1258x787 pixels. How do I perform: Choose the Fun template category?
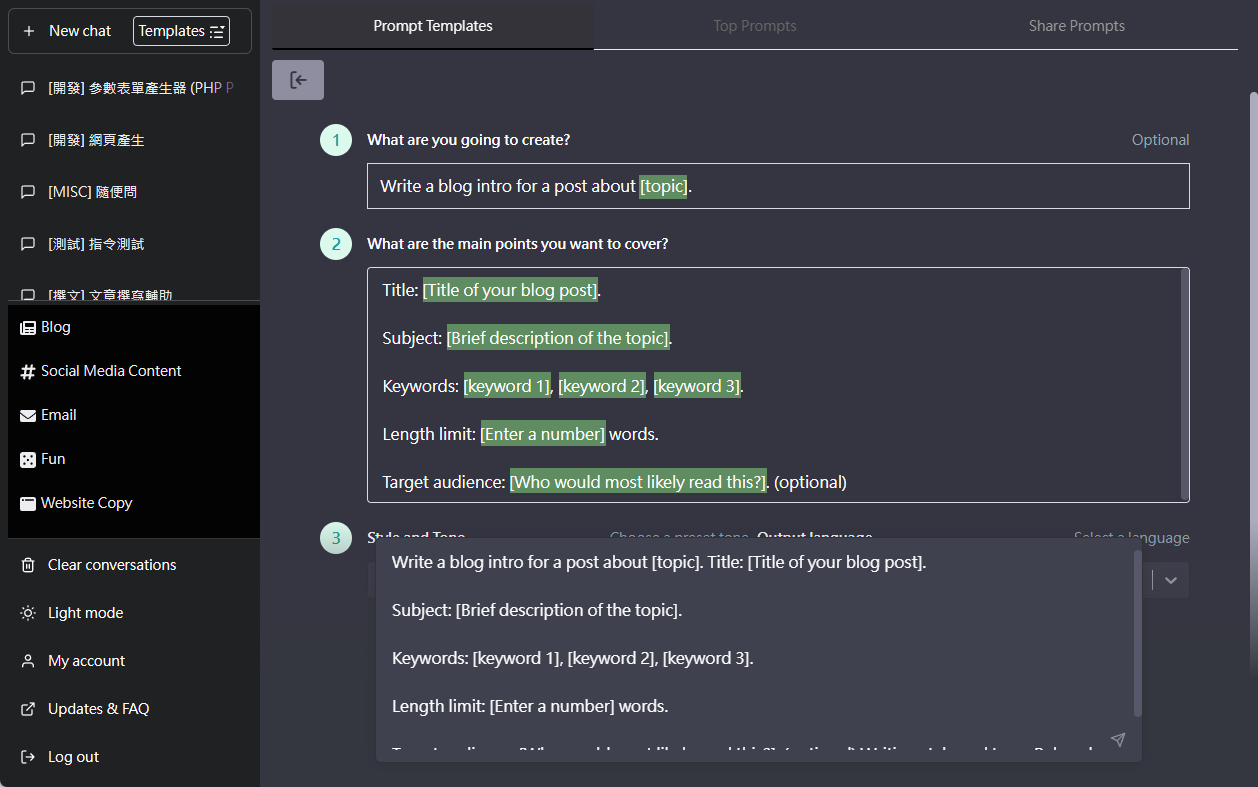(52, 459)
